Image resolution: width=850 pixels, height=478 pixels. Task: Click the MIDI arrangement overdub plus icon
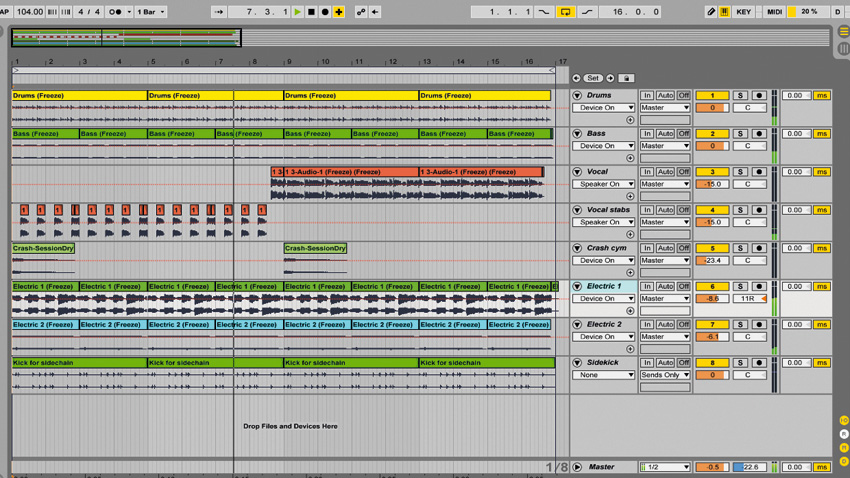[339, 11]
